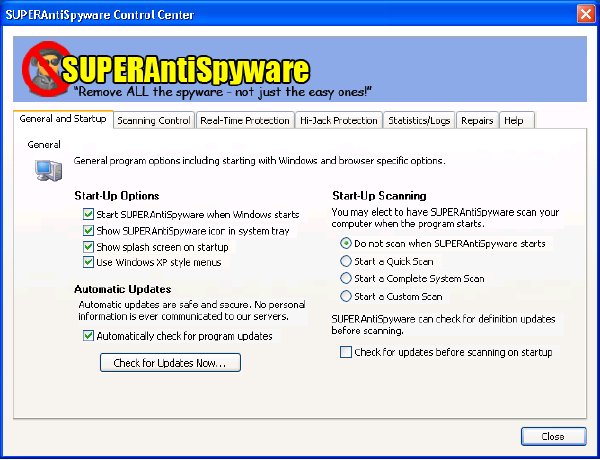600x460 pixels.
Task: Click the SUPERAntiSpyware spy logo icon
Action: (x=46, y=69)
